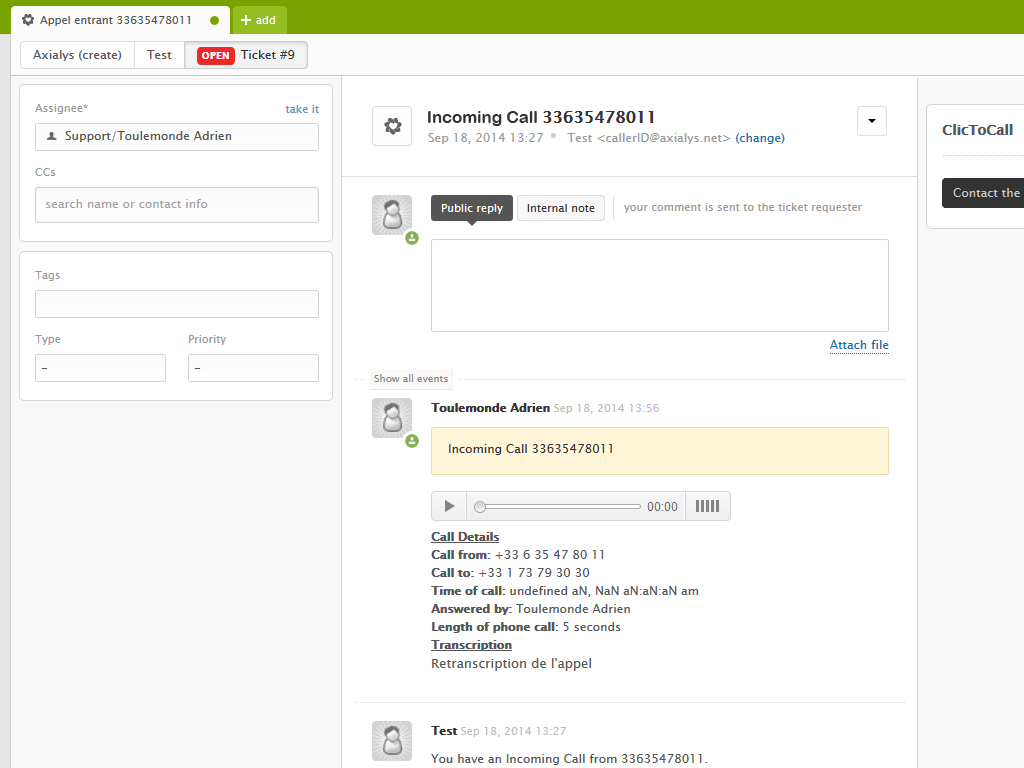Click the gear icon in Appel entrant tab
The height and width of the screenshot is (768, 1024).
click(x=28, y=20)
